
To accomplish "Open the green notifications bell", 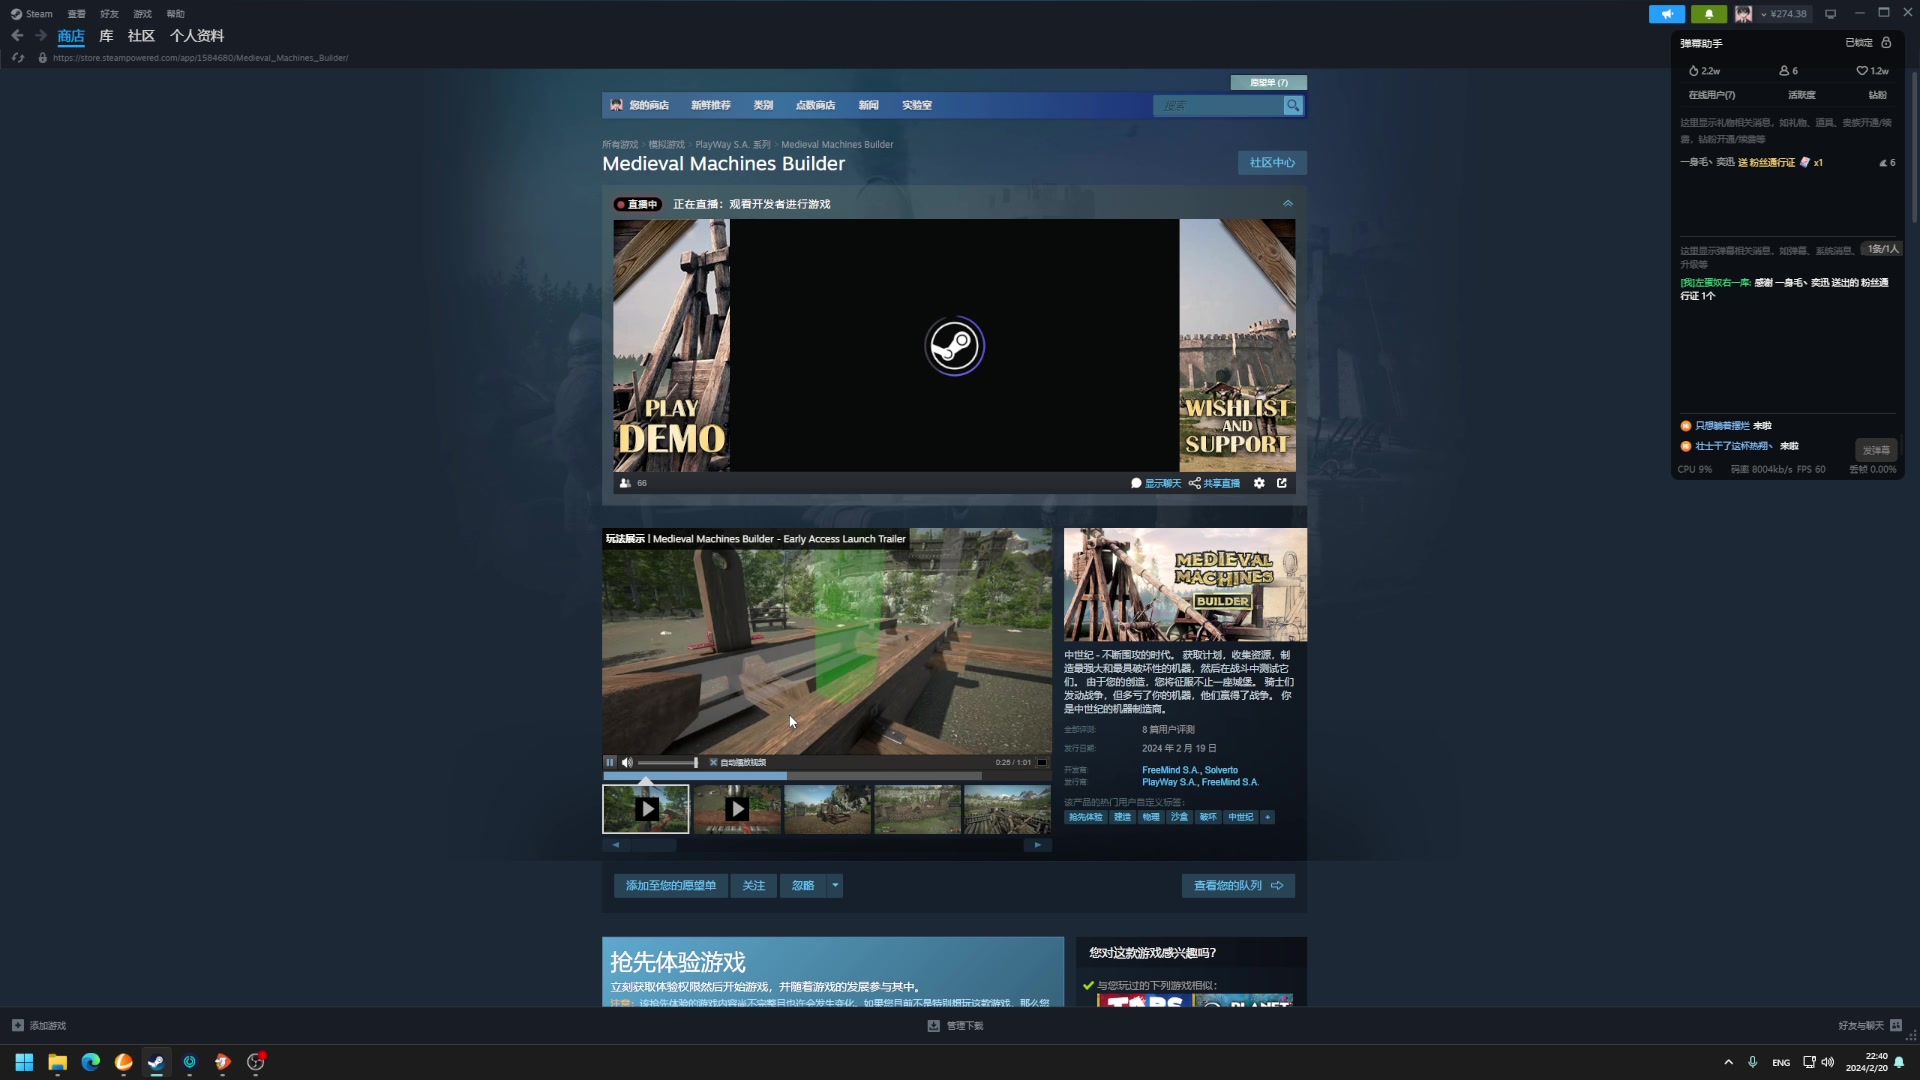I will click(1708, 14).
